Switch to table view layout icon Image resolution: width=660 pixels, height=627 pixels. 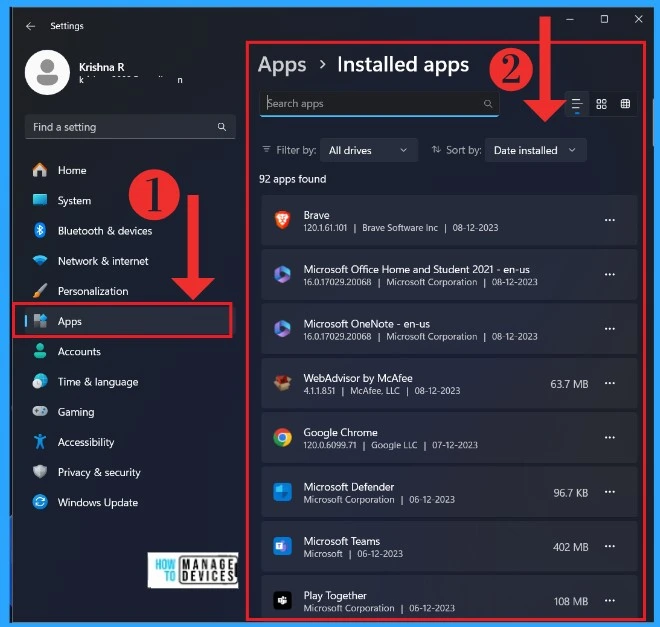625,104
